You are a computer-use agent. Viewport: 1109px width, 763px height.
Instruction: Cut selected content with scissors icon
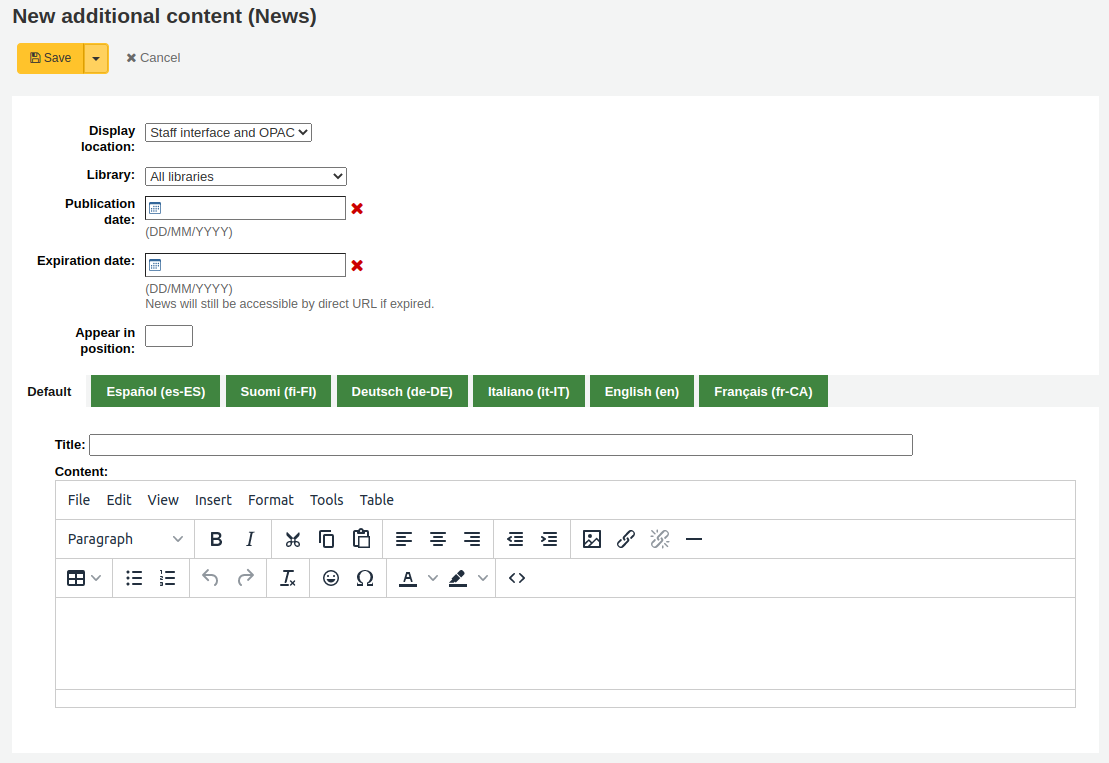coord(293,540)
